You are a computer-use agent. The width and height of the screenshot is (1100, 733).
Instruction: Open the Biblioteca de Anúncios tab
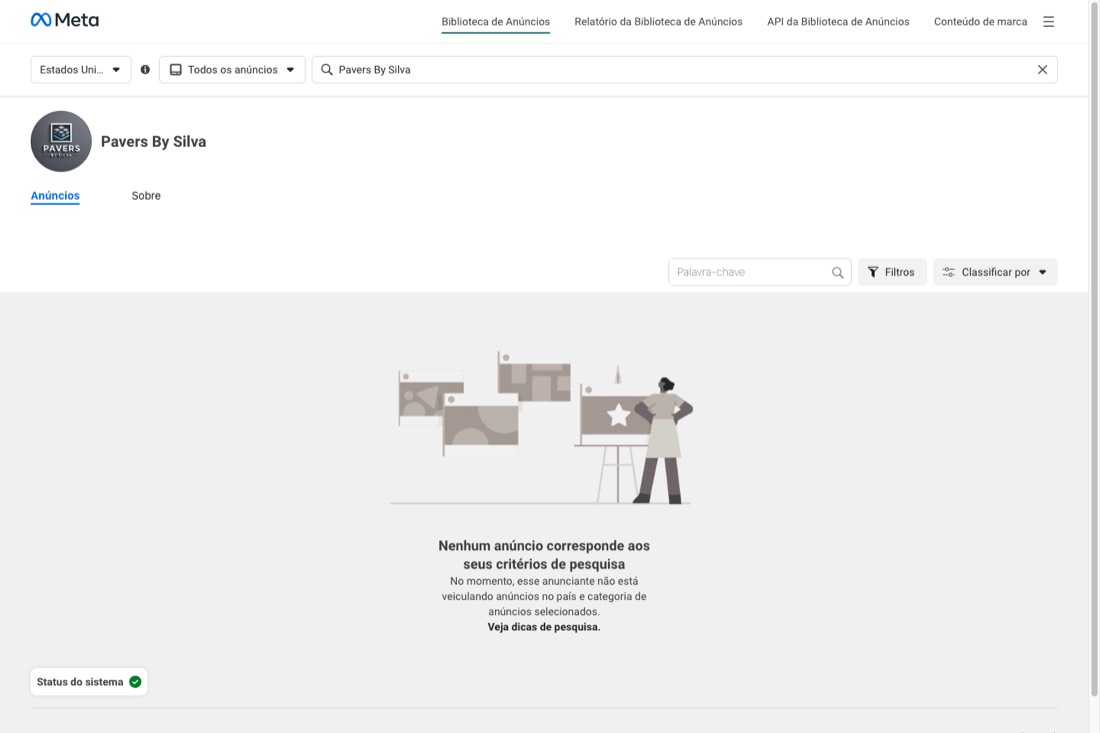(495, 22)
